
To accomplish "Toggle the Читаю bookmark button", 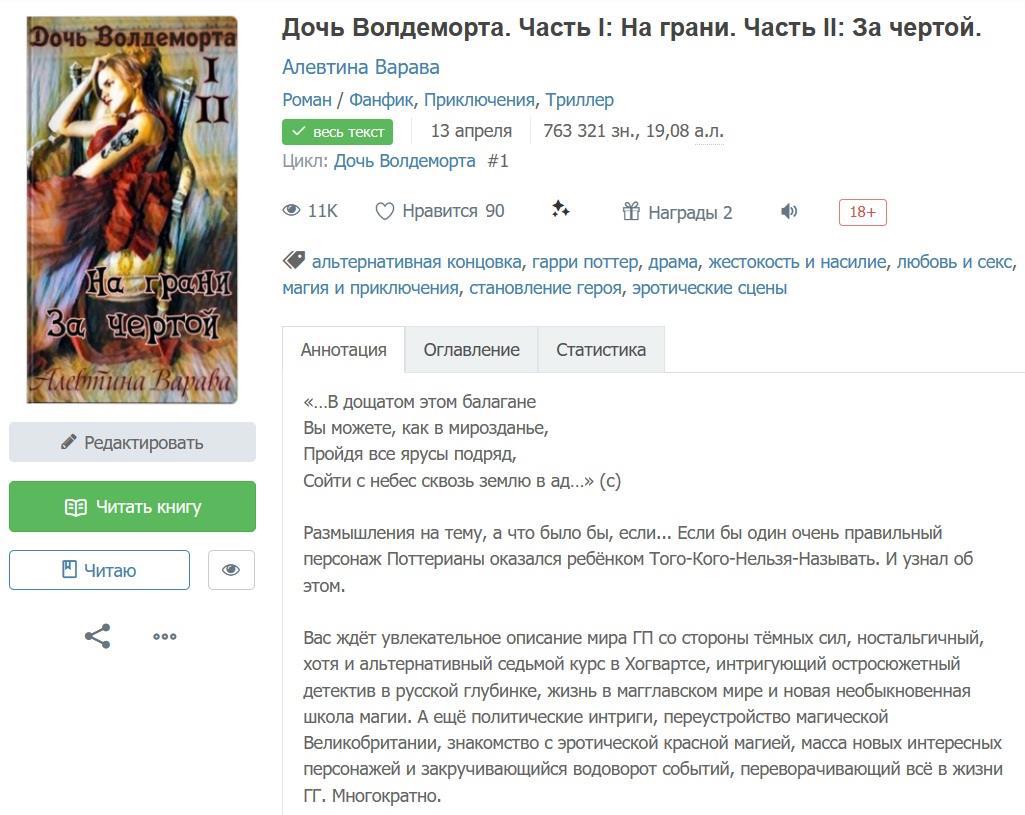I will [99, 570].
